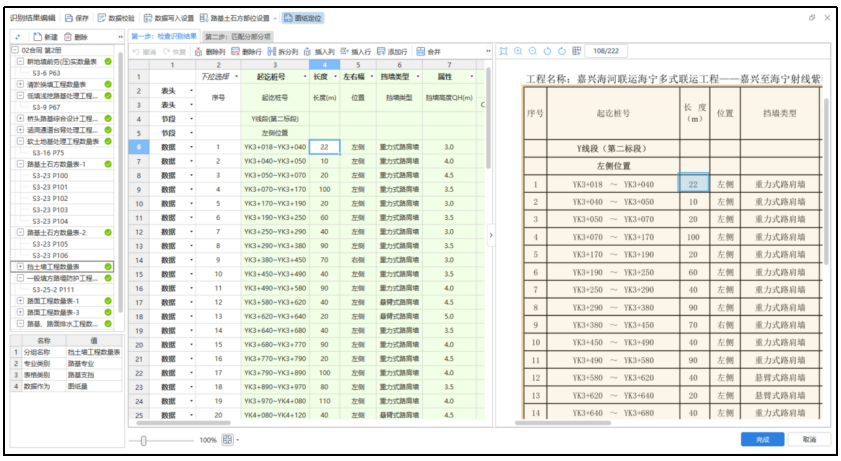Toggle green check beside 路面工程数量表-3
Viewport: 841px width, 461px height.
coord(107,312)
